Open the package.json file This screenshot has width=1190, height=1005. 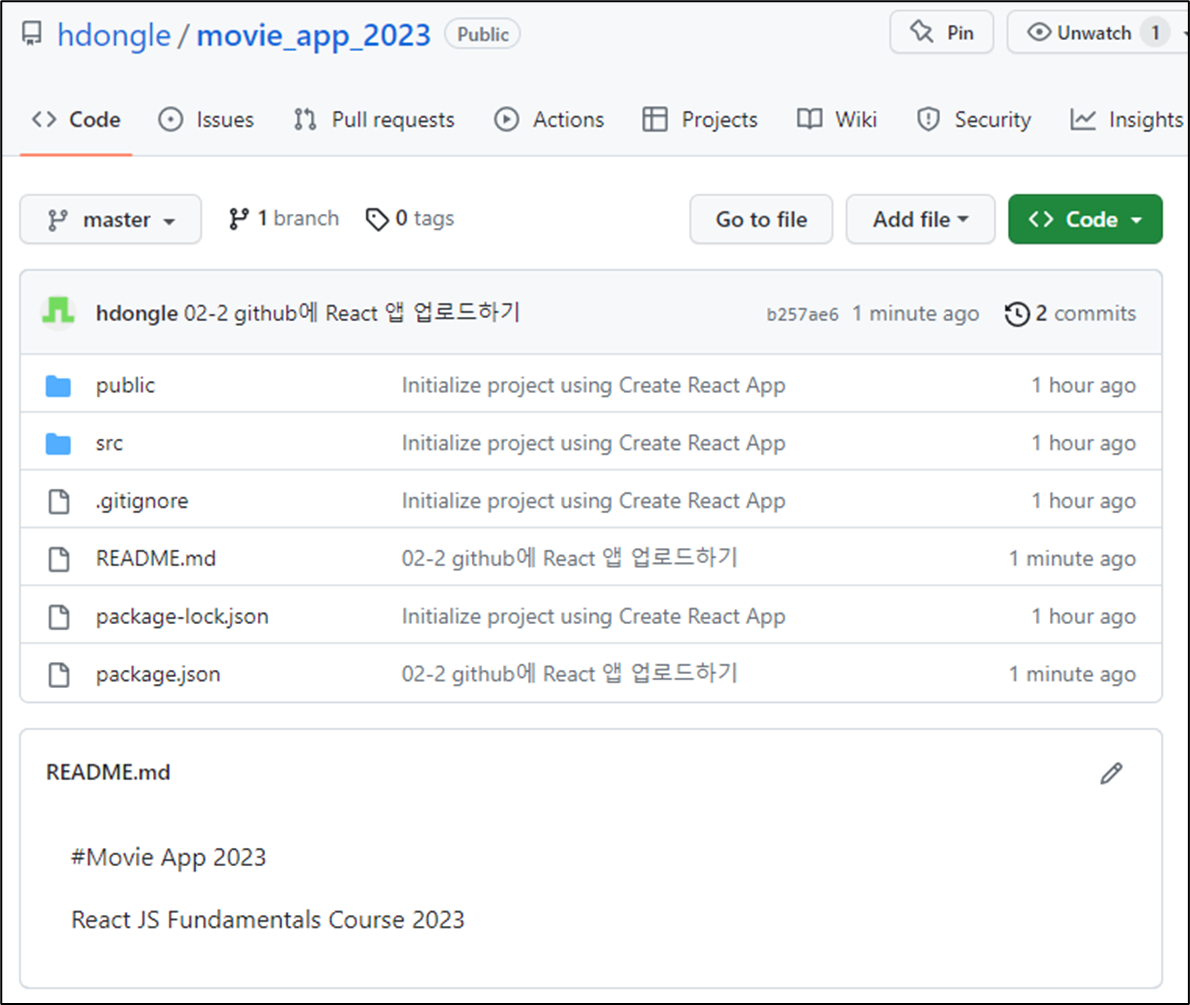[158, 674]
